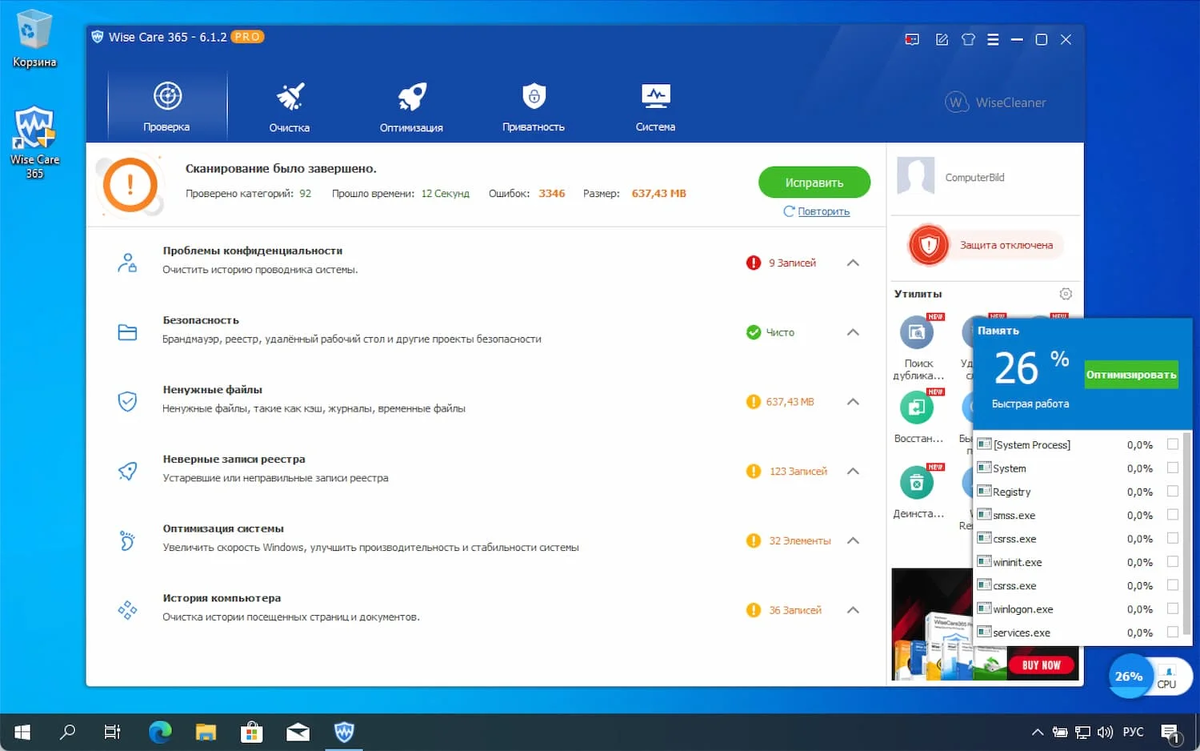The image size is (1200, 751).
Task: Collapse the Оптимизация системы section
Action: click(x=853, y=540)
